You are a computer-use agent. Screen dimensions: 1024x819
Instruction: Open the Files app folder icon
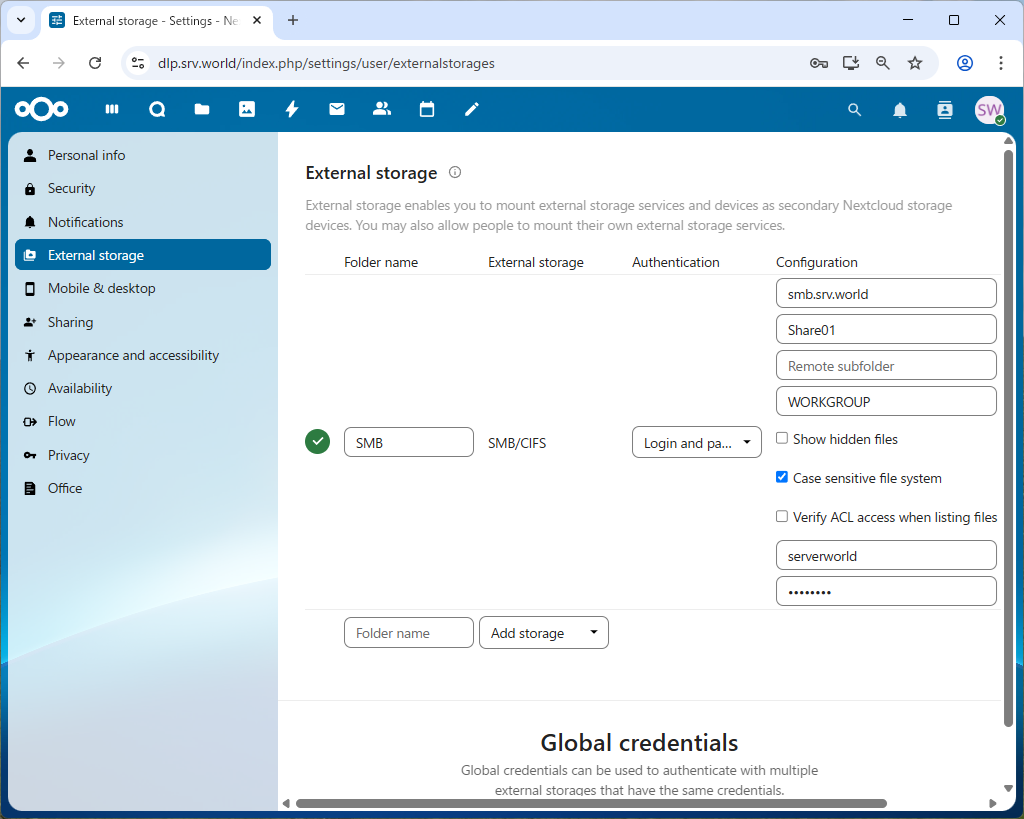click(202, 110)
